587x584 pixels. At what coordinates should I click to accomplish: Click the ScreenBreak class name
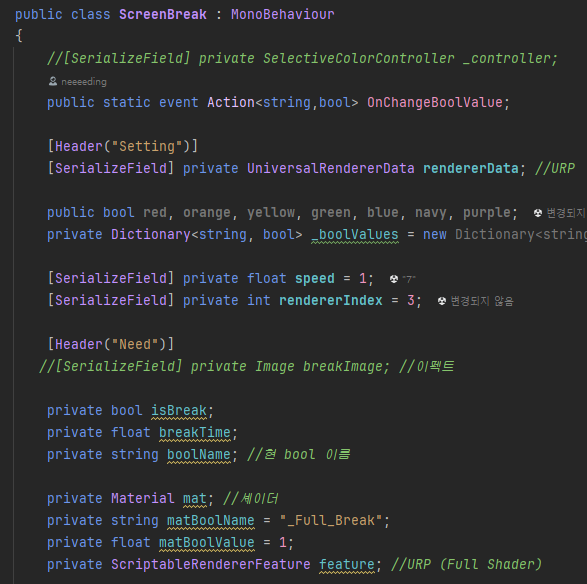(x=162, y=14)
